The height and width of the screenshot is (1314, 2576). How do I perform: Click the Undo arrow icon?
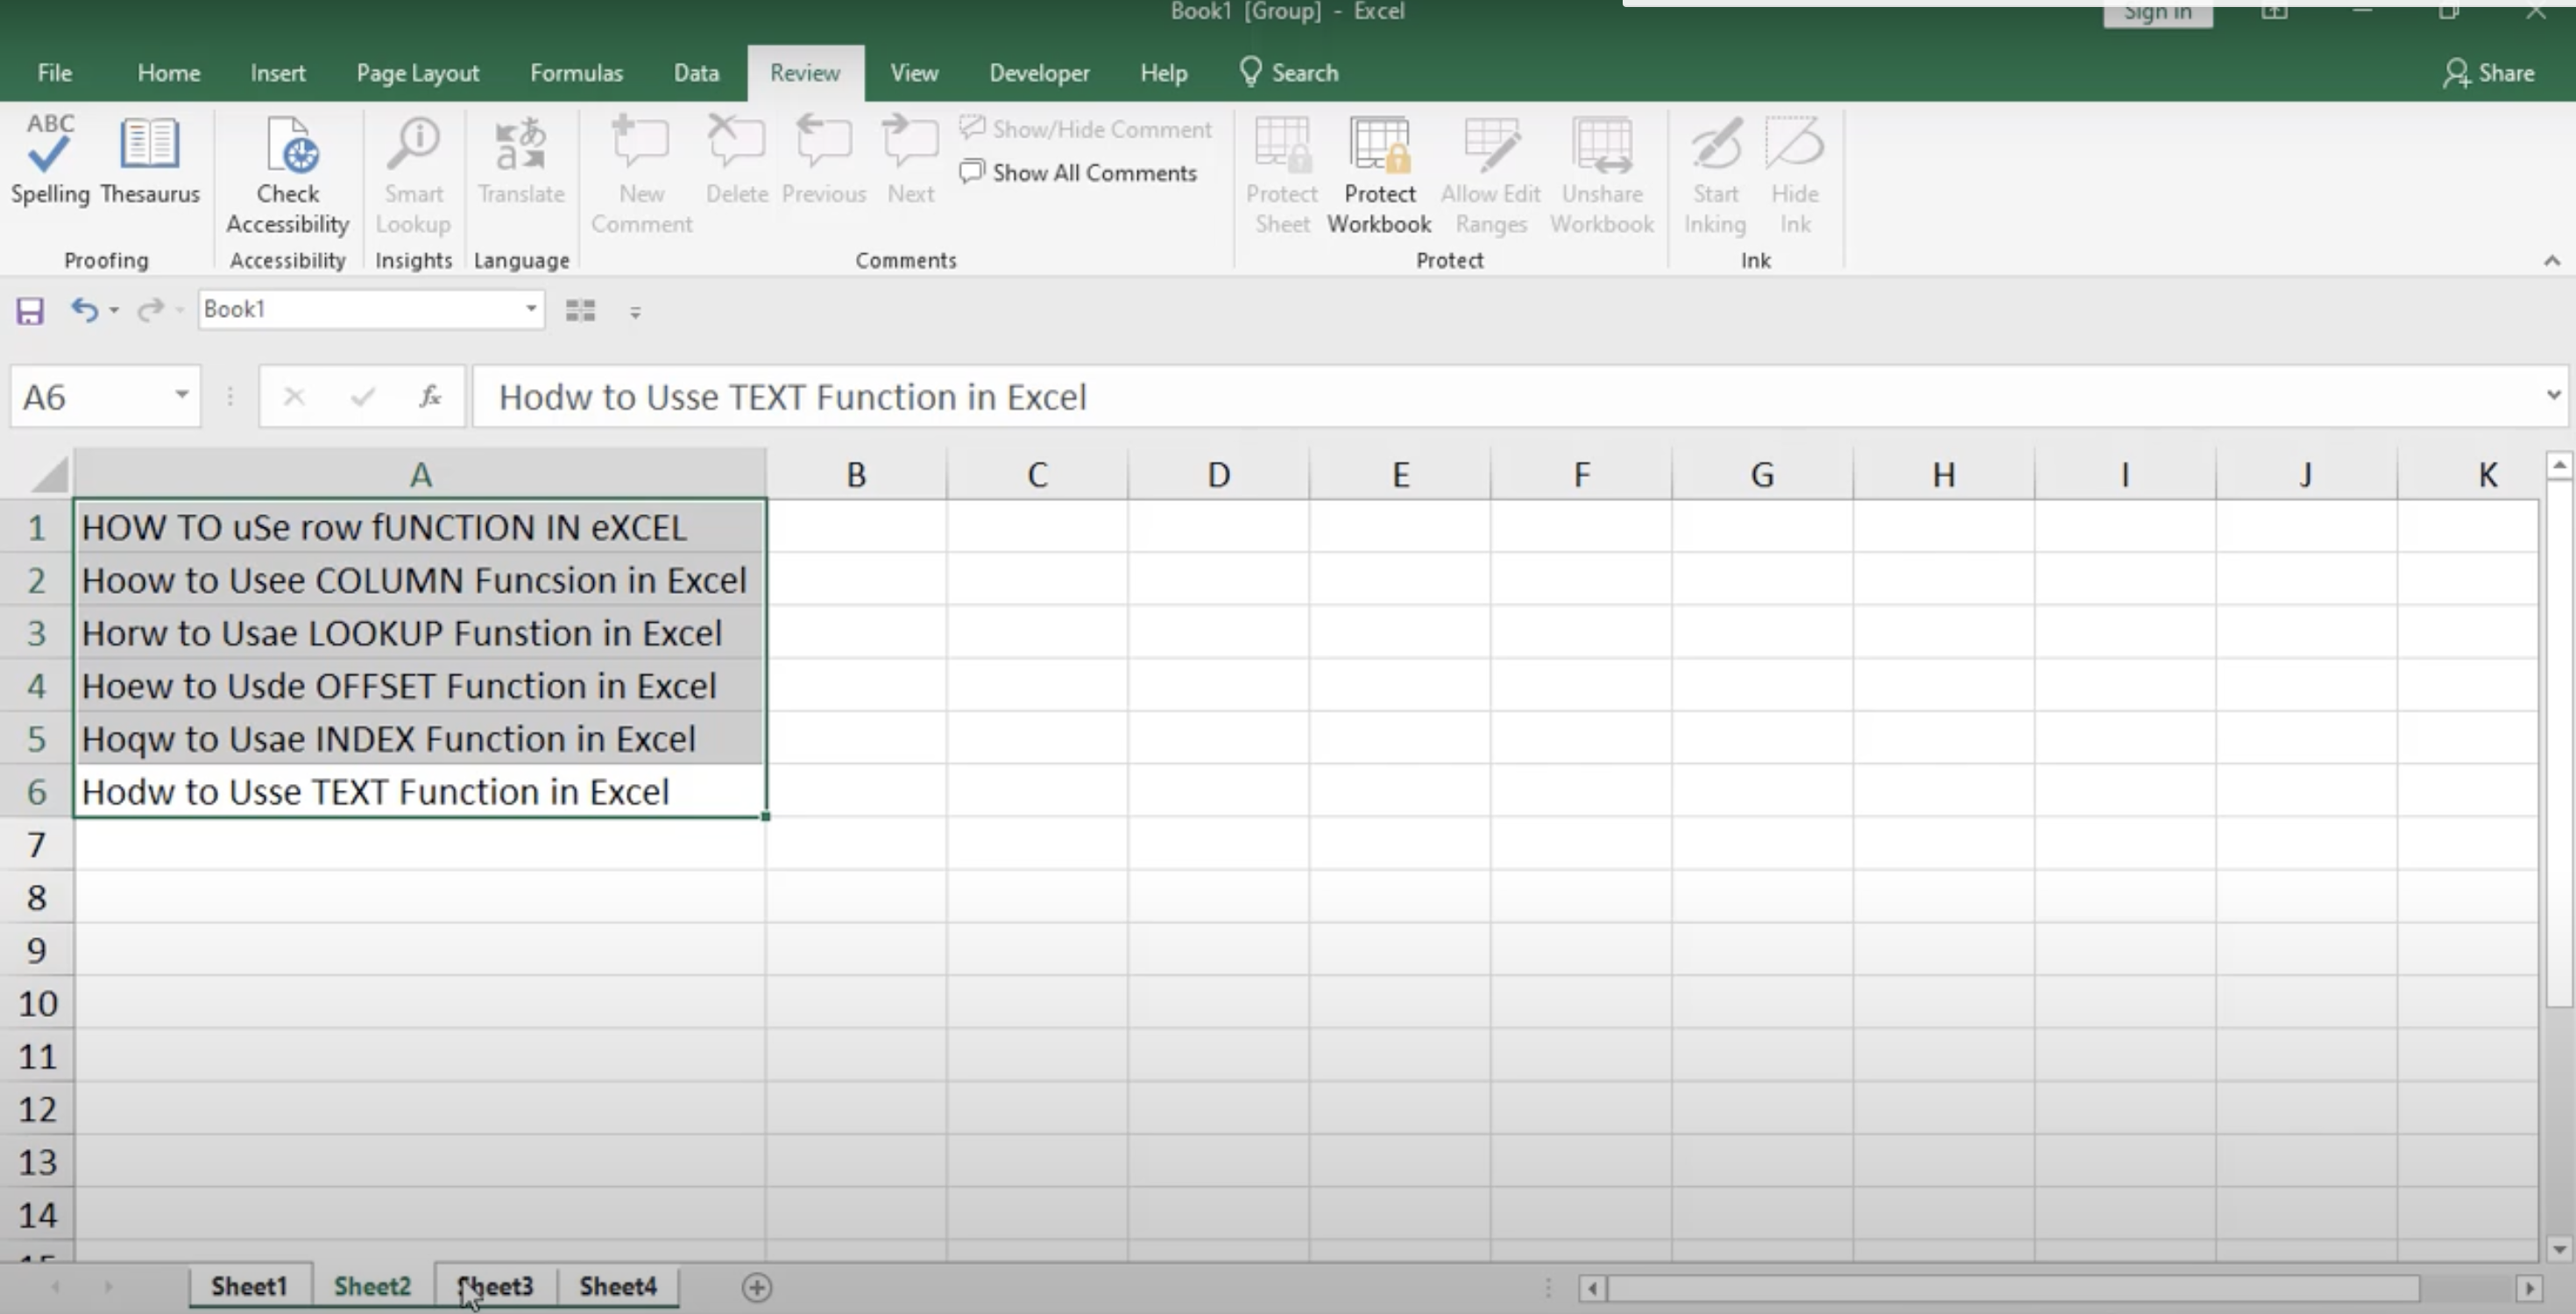coord(84,310)
